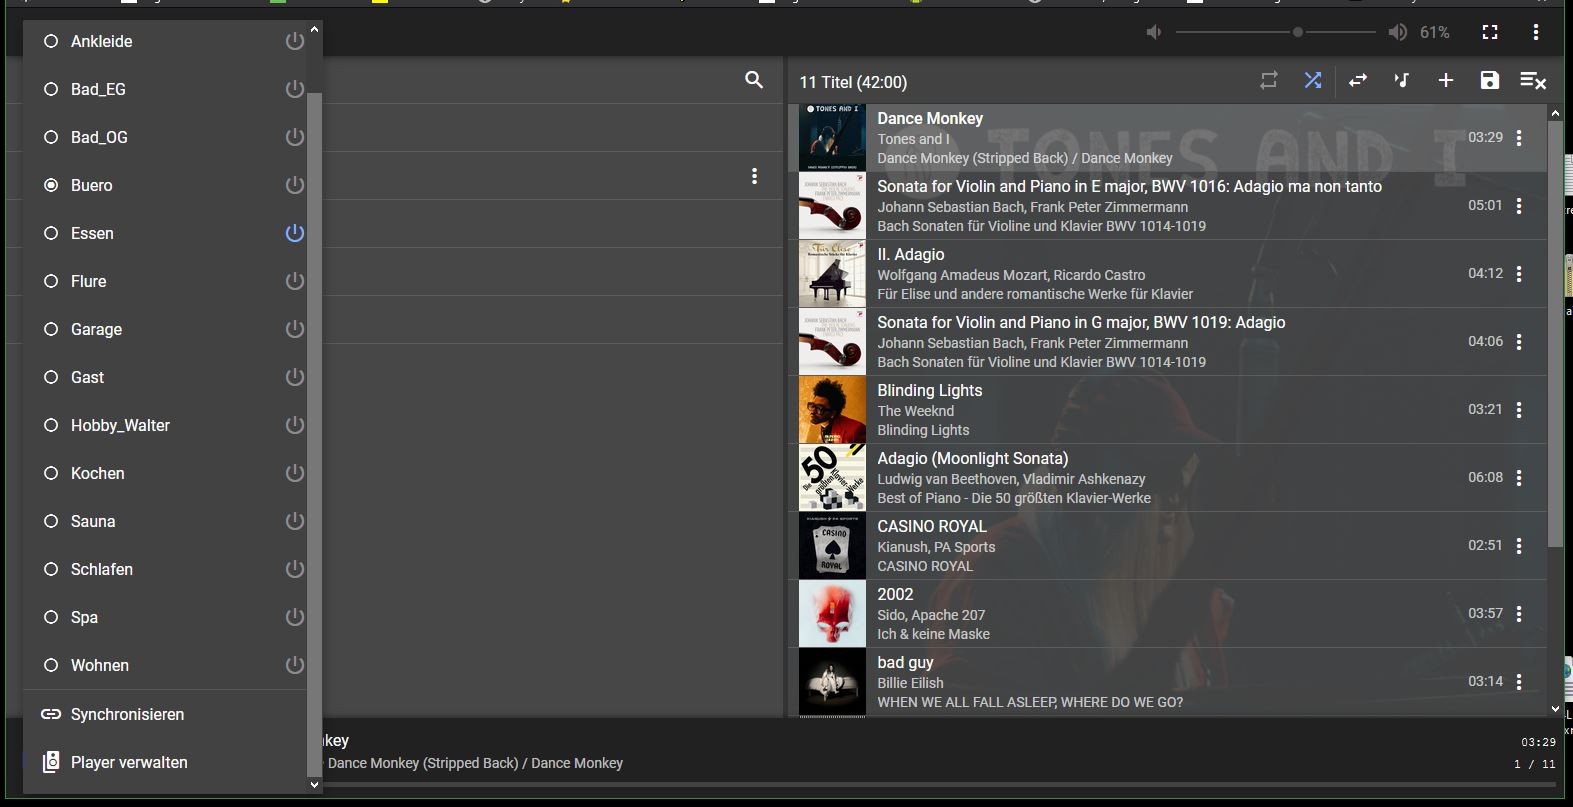Clear the play queue
The image size is (1573, 807).
[x=1533, y=81]
